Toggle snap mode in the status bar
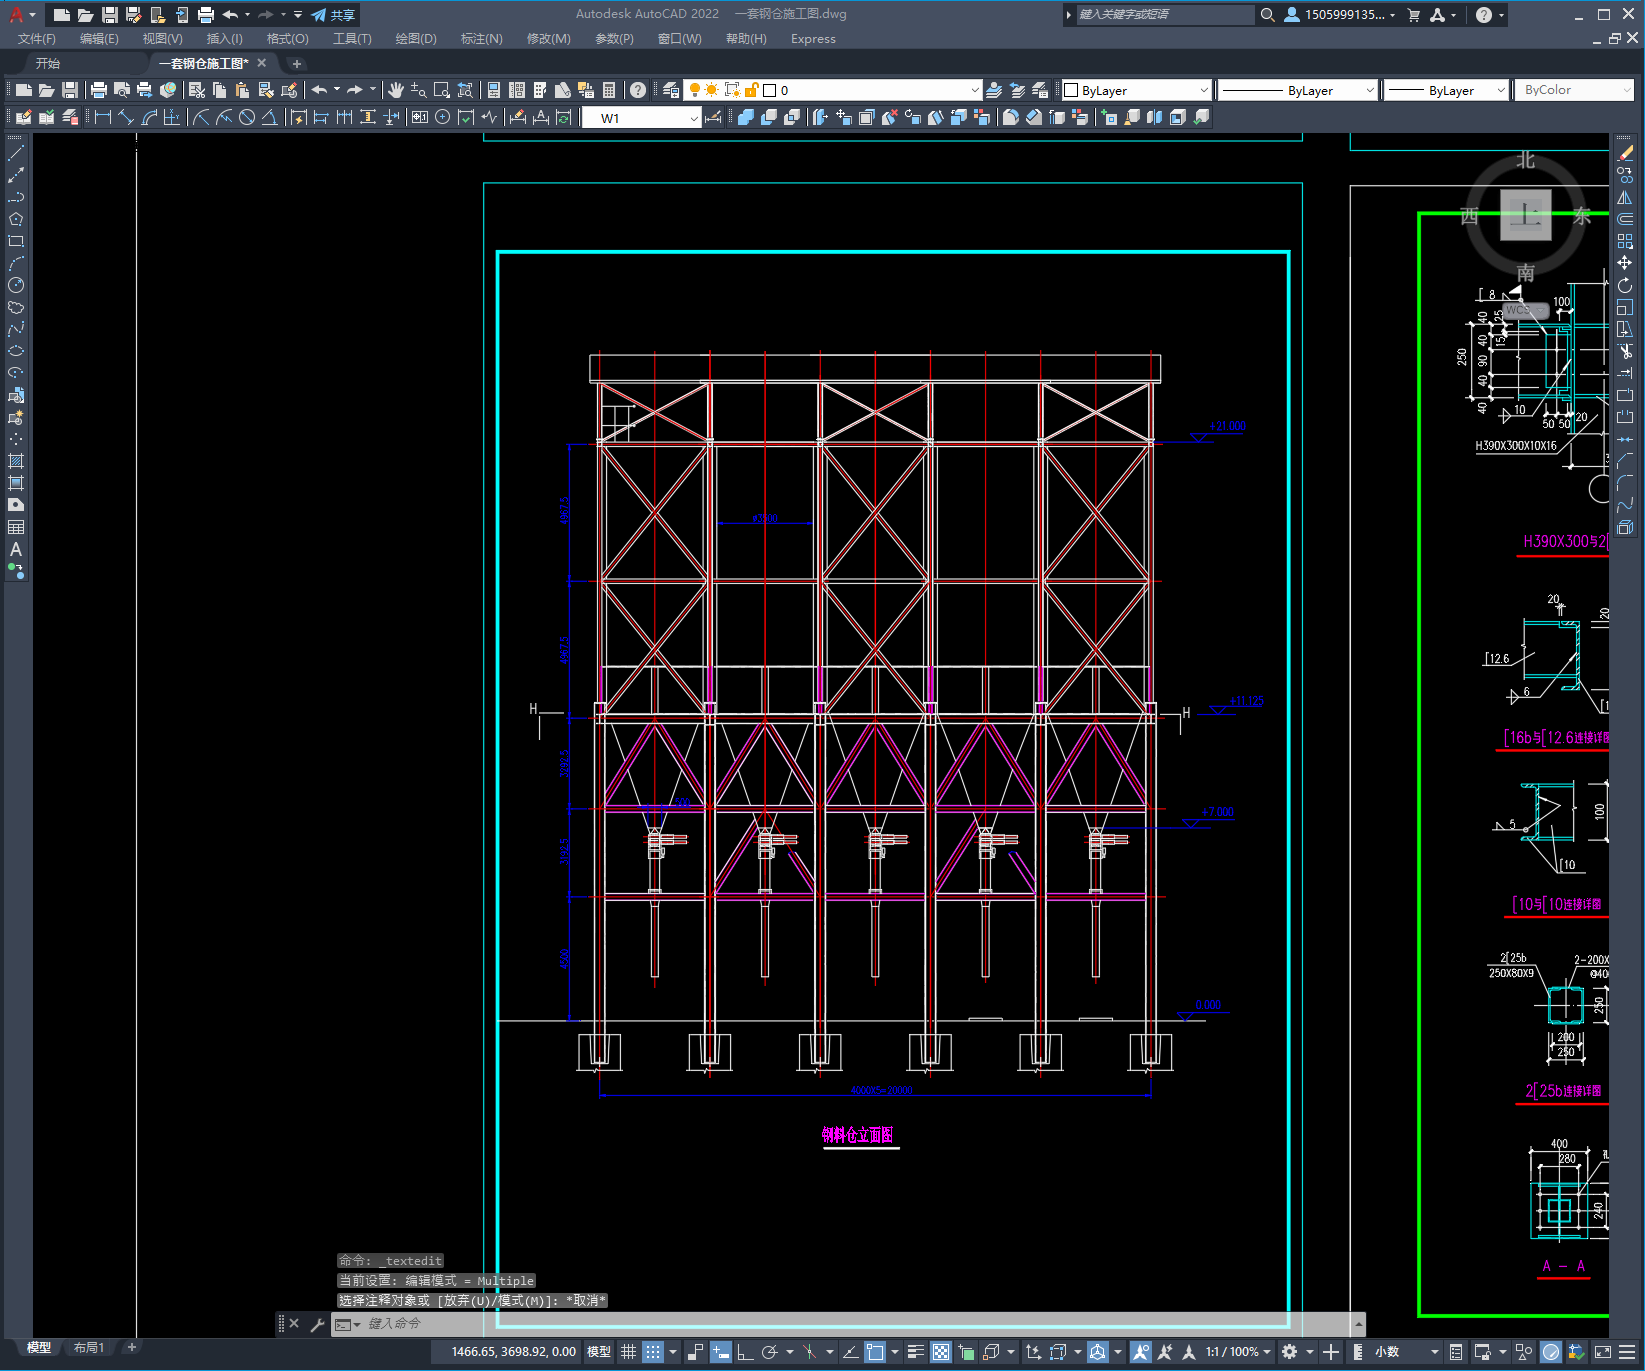1645x1371 pixels. click(653, 1352)
